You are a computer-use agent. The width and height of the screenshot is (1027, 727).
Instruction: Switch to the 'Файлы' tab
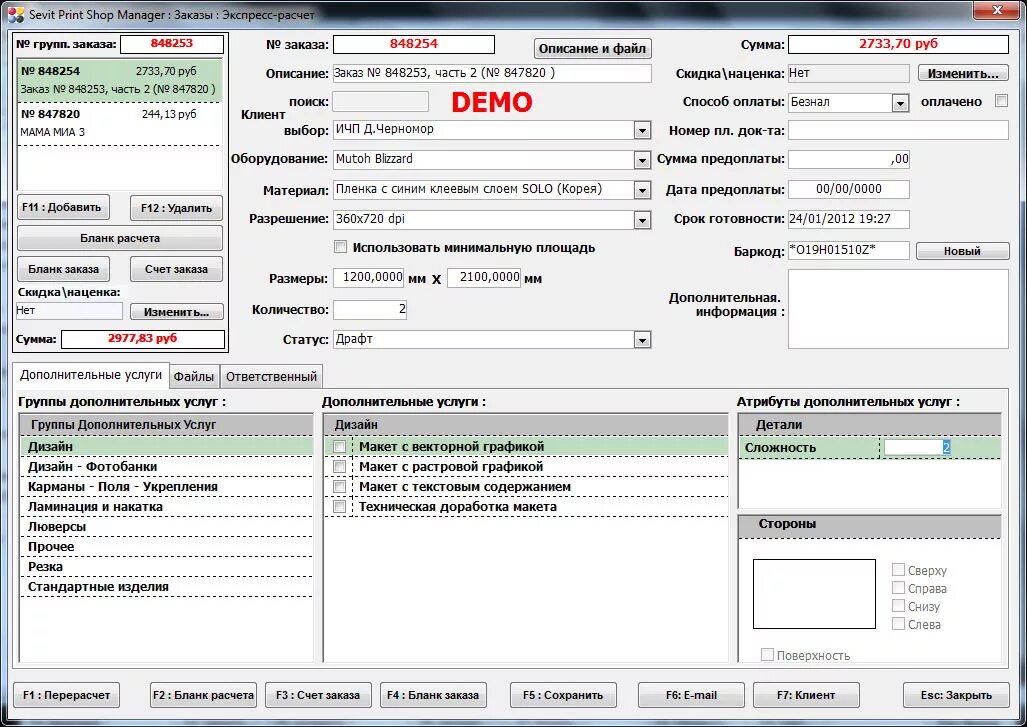[194, 377]
